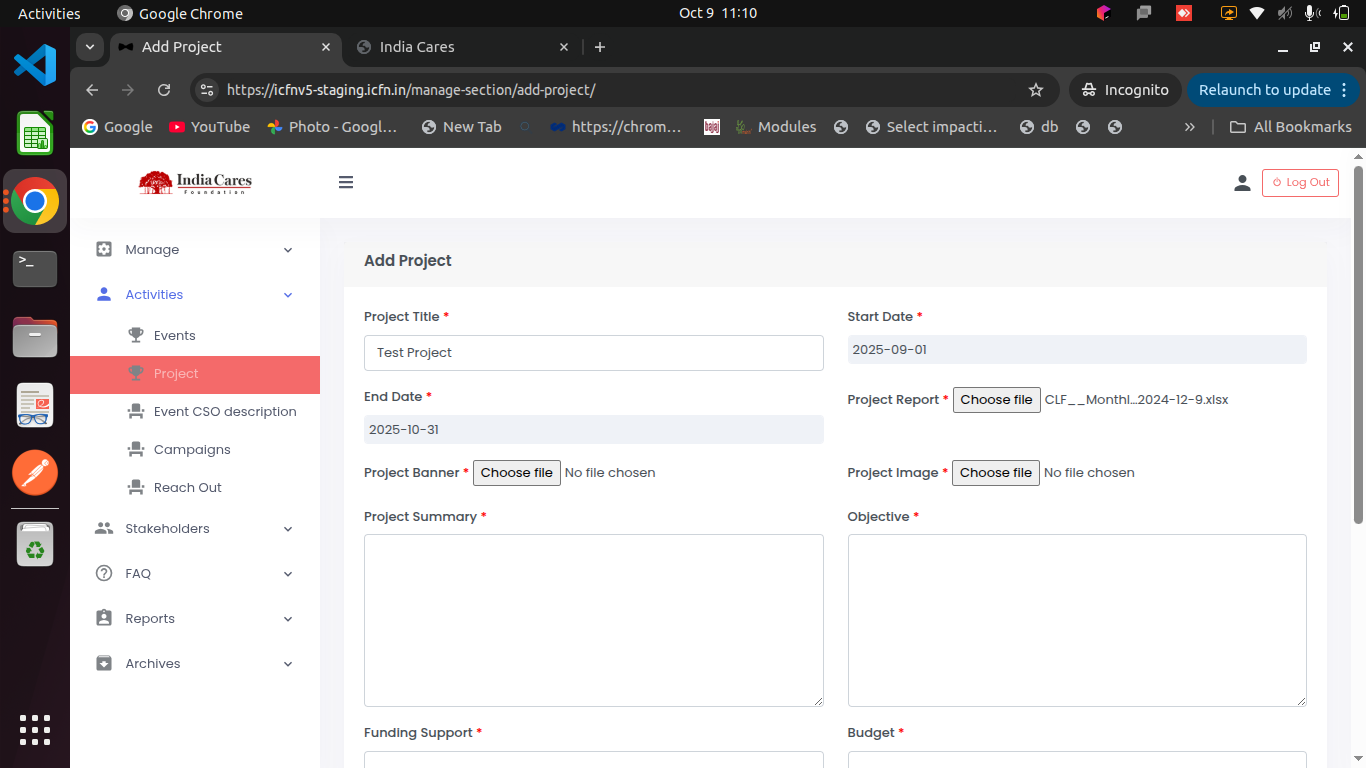Click the user profile icon
The height and width of the screenshot is (768, 1366).
(x=1242, y=183)
